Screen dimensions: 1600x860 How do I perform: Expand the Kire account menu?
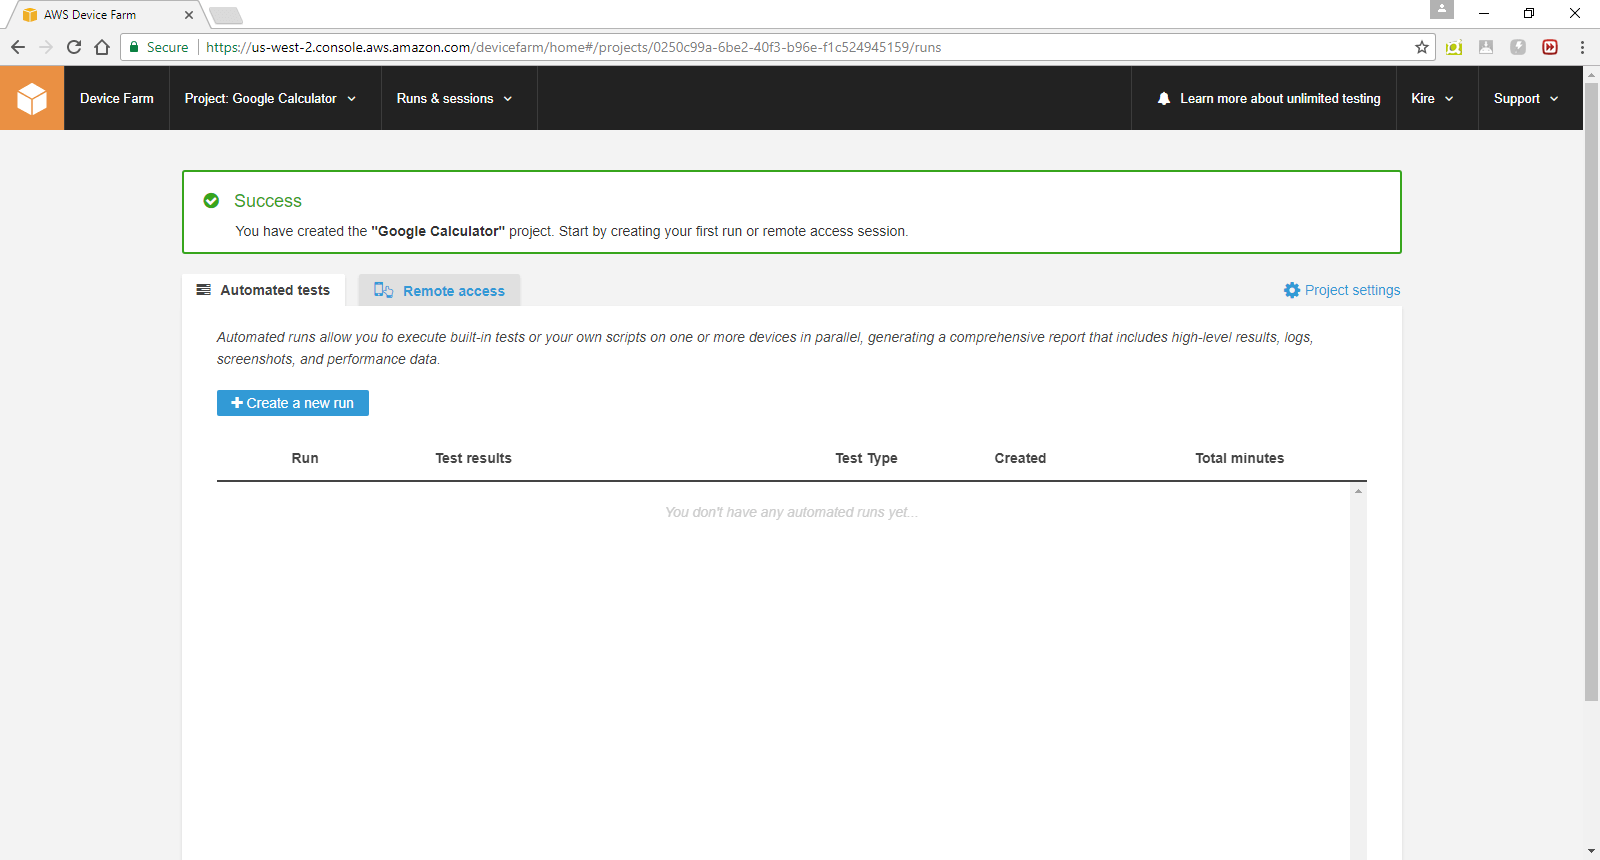1432,98
